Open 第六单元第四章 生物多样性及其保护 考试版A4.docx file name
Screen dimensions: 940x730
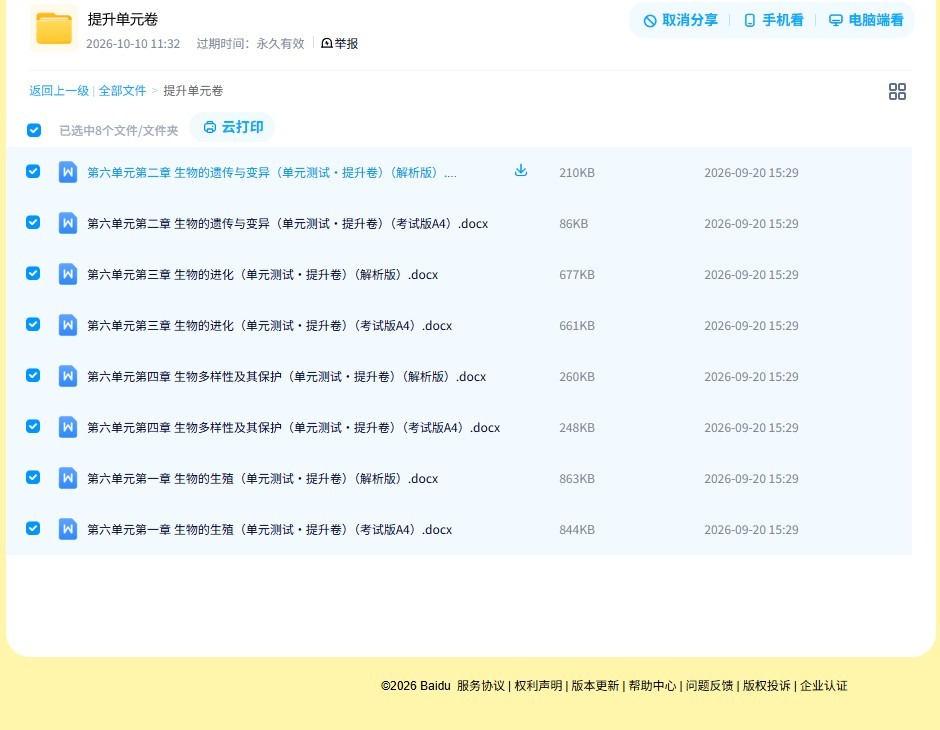click(x=293, y=427)
